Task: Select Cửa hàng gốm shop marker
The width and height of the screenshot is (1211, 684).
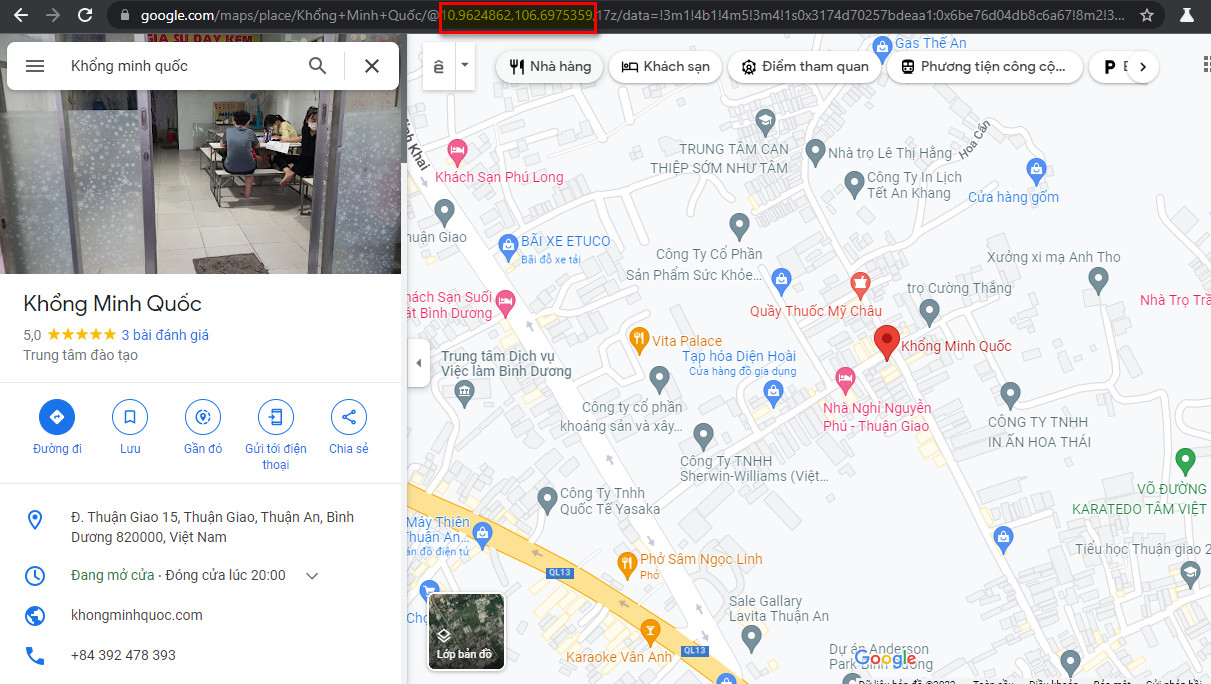Action: pos(1037,169)
